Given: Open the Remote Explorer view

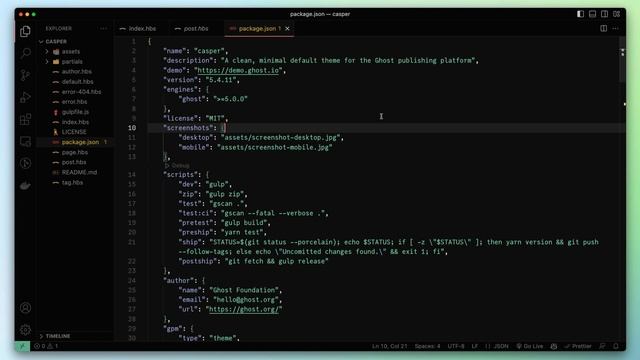Looking at the screenshot, I should 25,141.
